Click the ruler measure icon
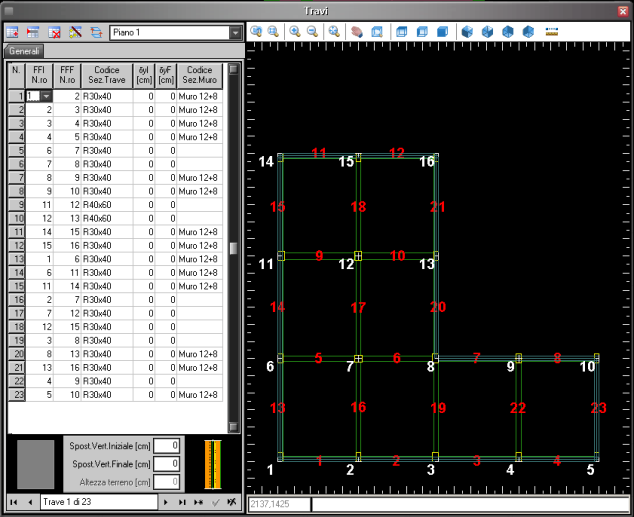This screenshot has width=634, height=517. click(x=552, y=32)
